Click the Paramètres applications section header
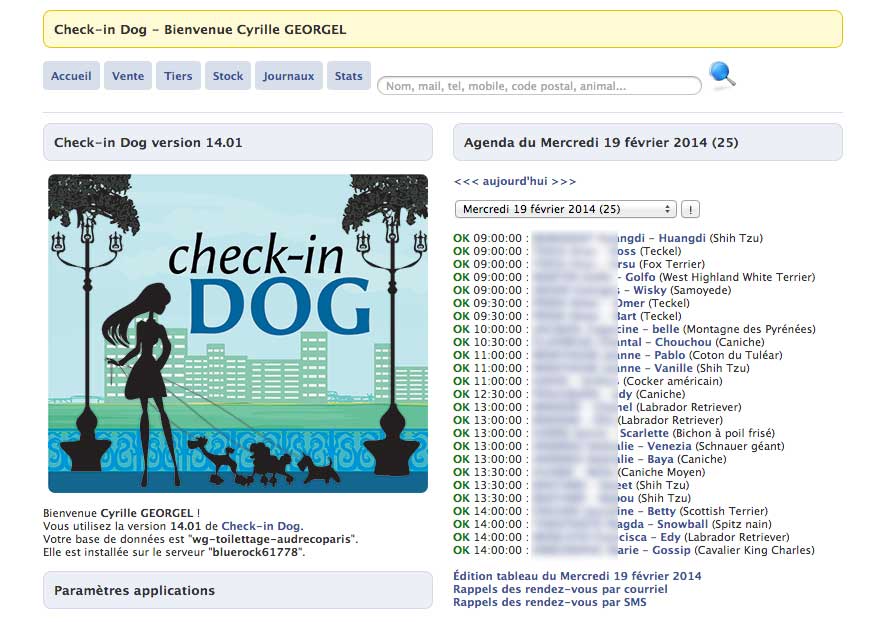 pos(238,590)
